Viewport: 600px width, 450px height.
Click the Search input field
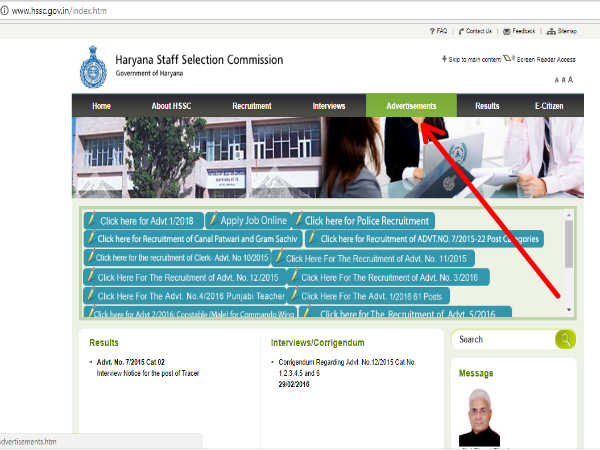click(x=504, y=339)
